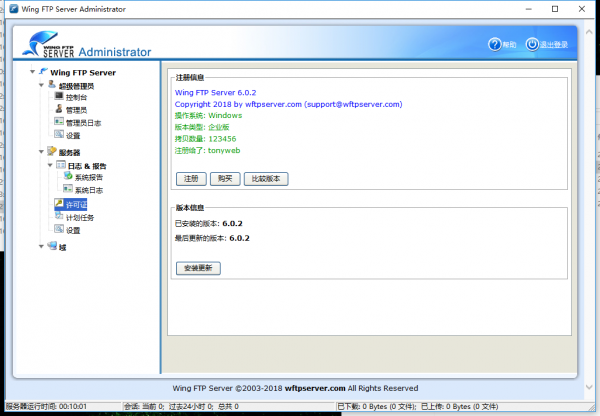Viewport: 600px width, 416px height.
Task: Click the 注册信息 group heading
Action: [190, 78]
